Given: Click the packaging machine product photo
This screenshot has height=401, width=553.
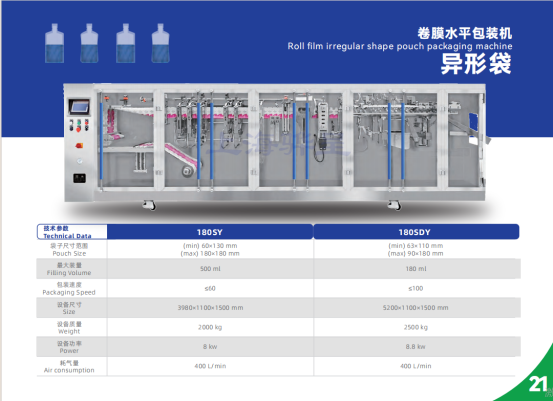Looking at the screenshot, I should [276, 147].
